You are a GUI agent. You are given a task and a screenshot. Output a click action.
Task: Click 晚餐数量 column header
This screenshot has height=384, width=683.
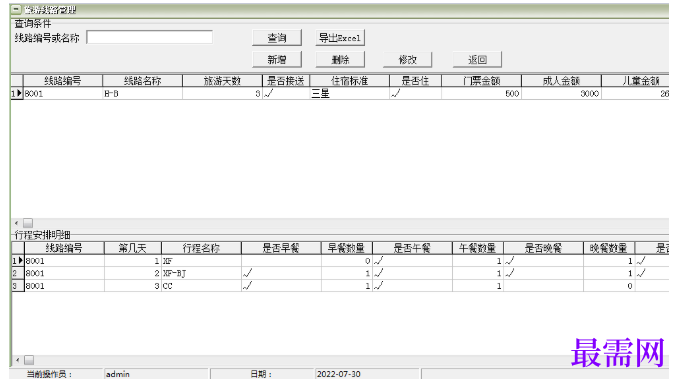pyautogui.click(x=609, y=248)
